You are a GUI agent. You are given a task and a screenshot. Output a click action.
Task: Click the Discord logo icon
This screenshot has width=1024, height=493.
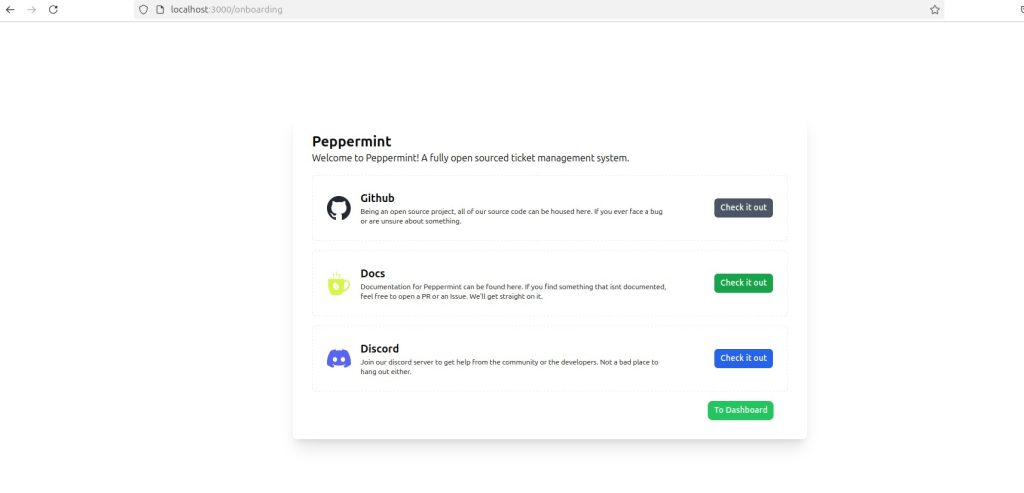[338, 358]
